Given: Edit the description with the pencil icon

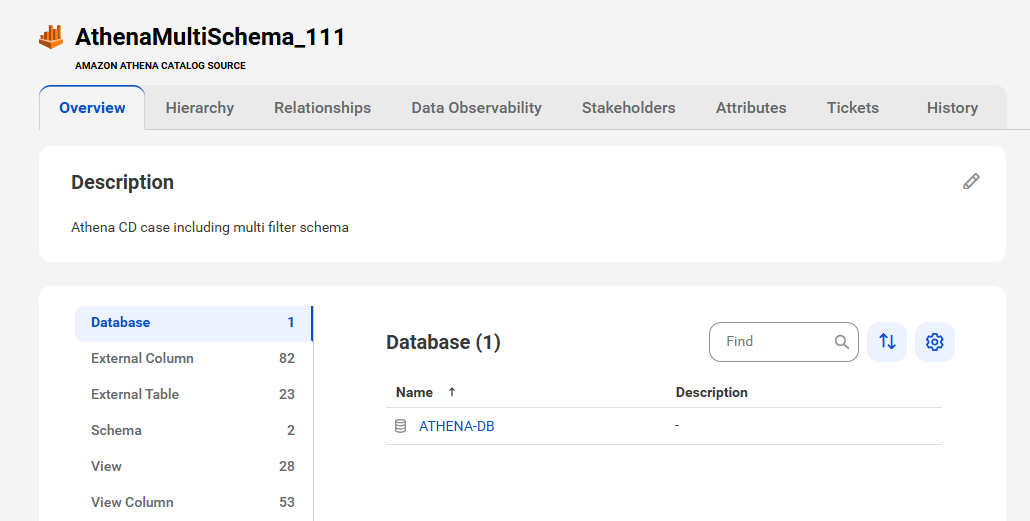Looking at the screenshot, I should 971,181.
